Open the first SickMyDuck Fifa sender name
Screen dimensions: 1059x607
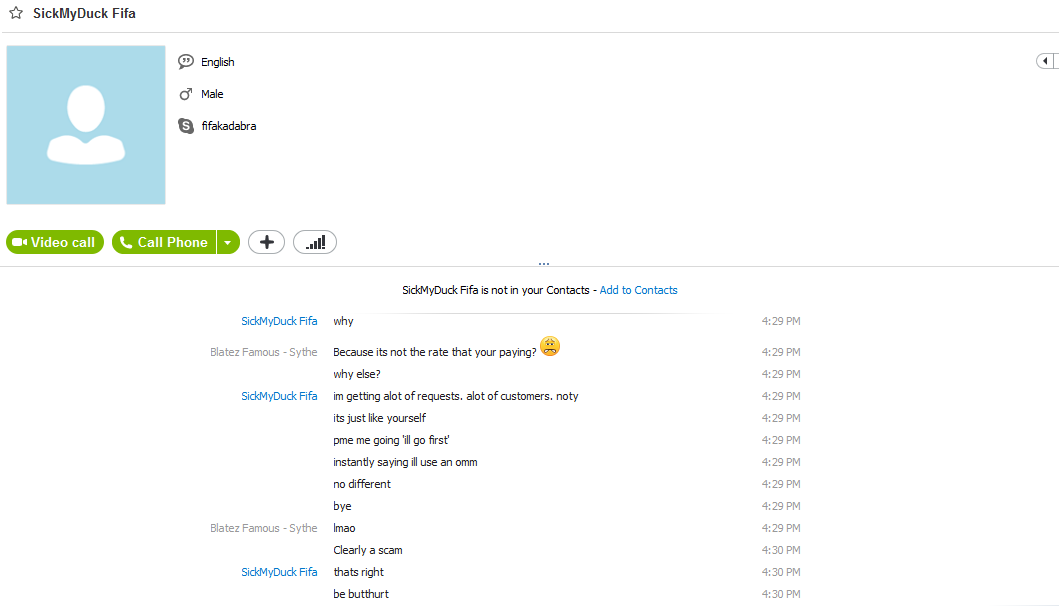tap(279, 321)
